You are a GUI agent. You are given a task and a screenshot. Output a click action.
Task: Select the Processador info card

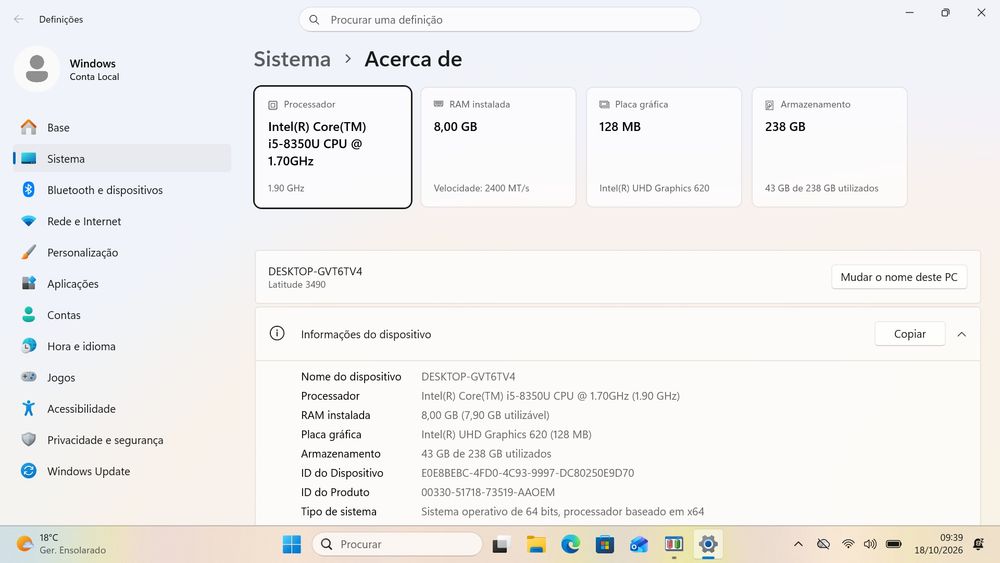(332, 147)
